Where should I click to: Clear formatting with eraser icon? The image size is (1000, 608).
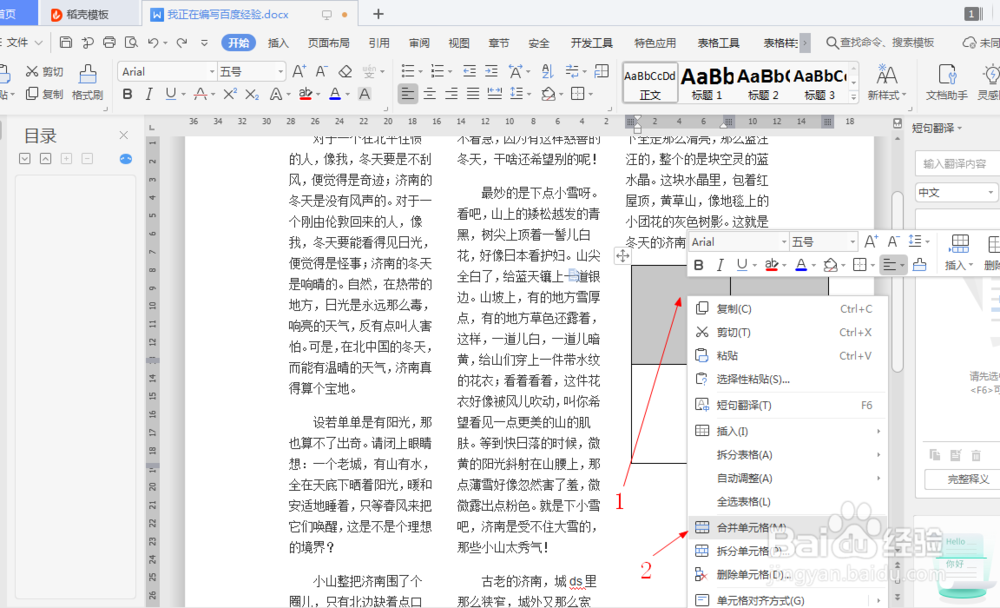[x=345, y=71]
